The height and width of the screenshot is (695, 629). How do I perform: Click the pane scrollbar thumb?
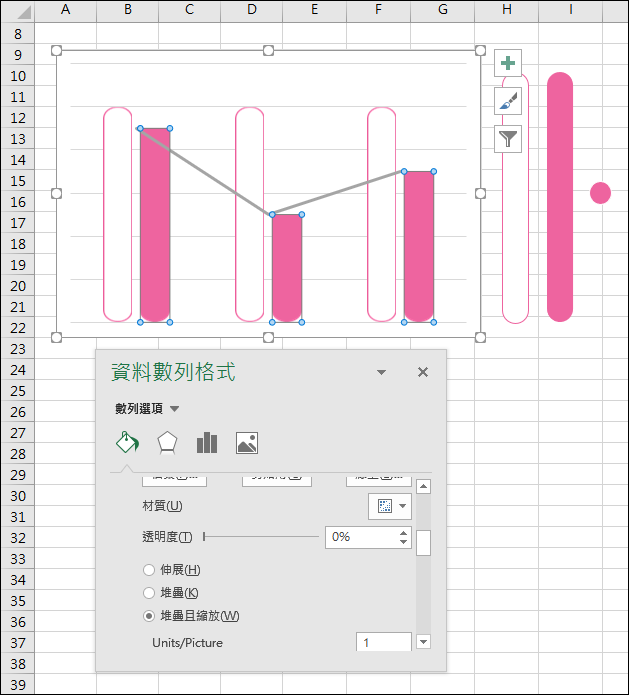tap(423, 543)
